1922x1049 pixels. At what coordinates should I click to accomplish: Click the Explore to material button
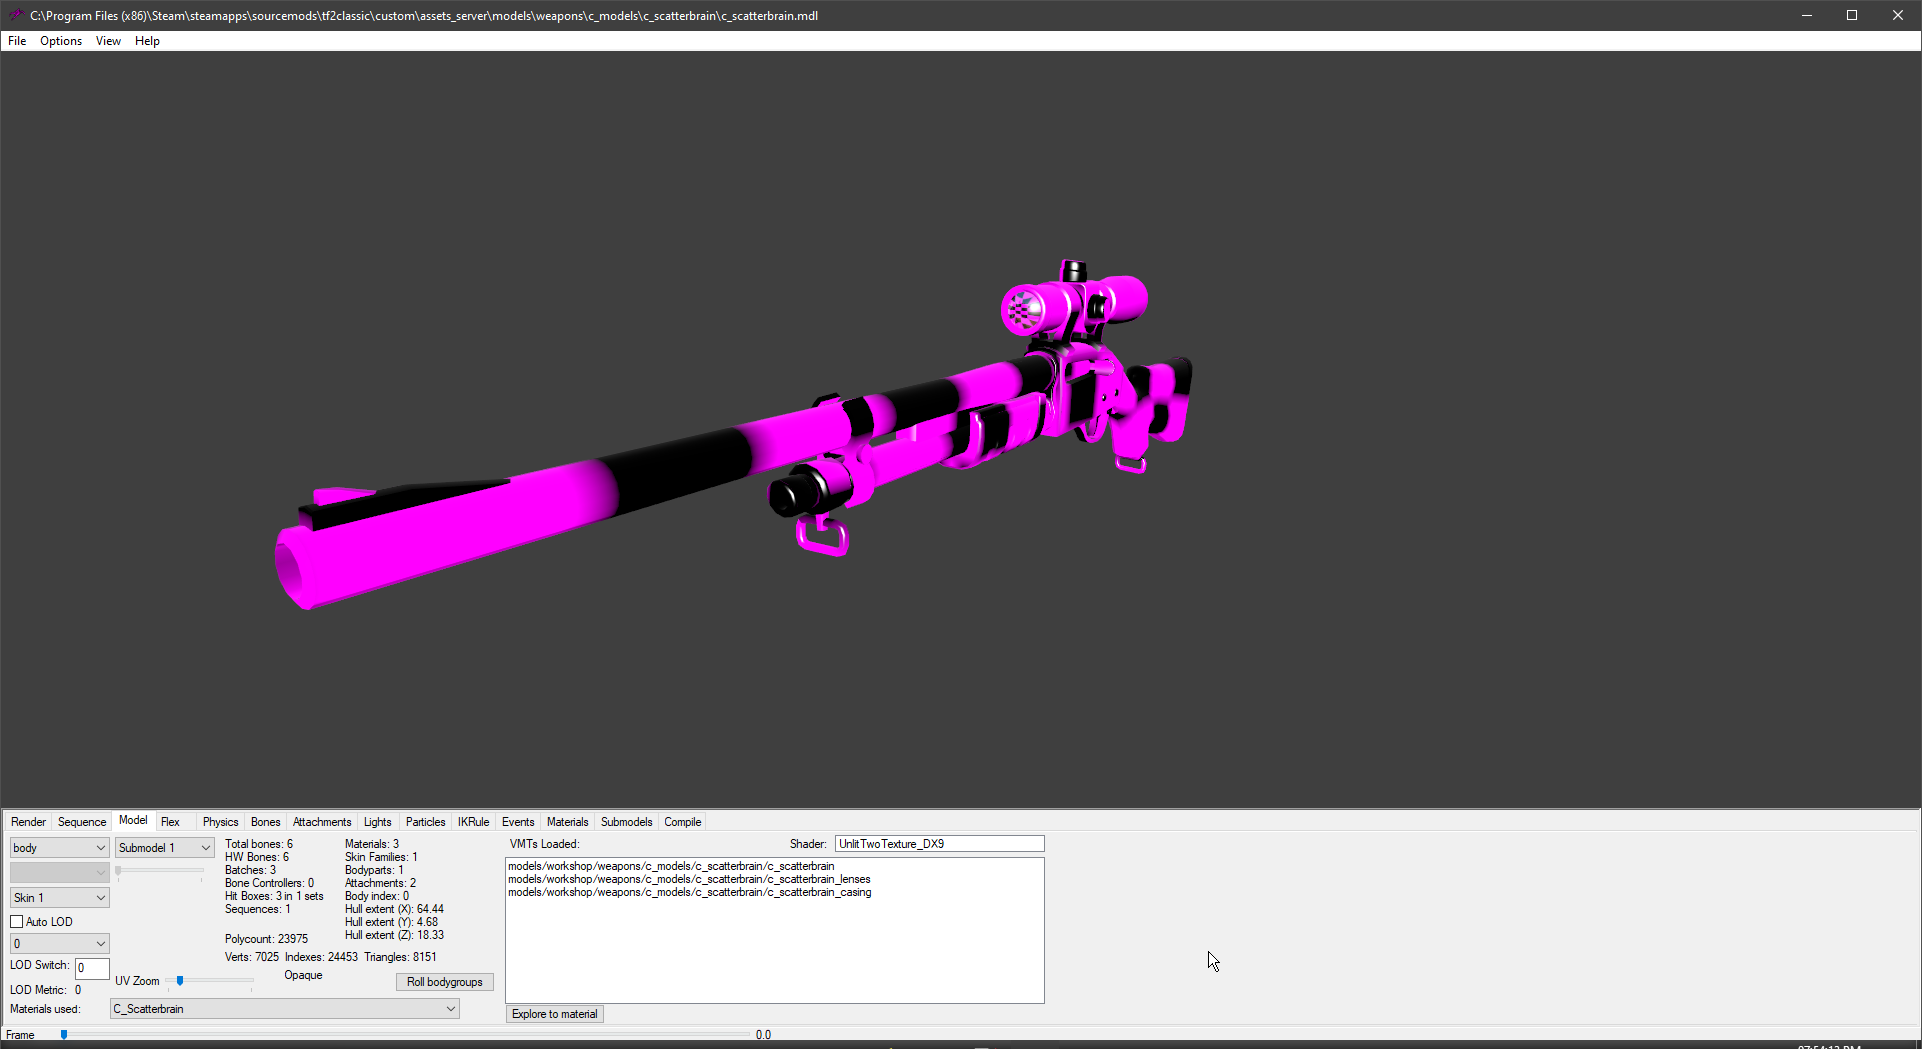(555, 1014)
